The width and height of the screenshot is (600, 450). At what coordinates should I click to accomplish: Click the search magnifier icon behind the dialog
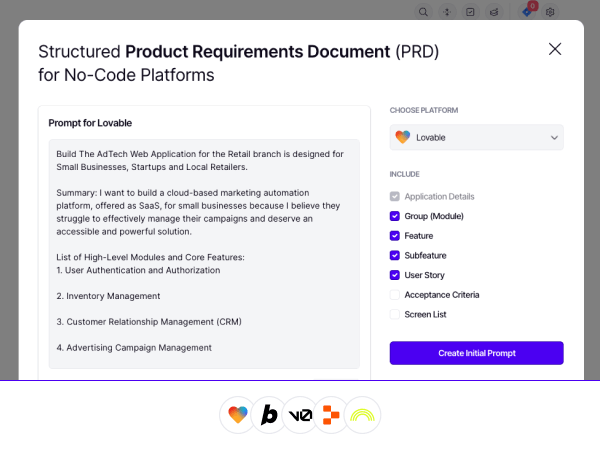point(423,12)
